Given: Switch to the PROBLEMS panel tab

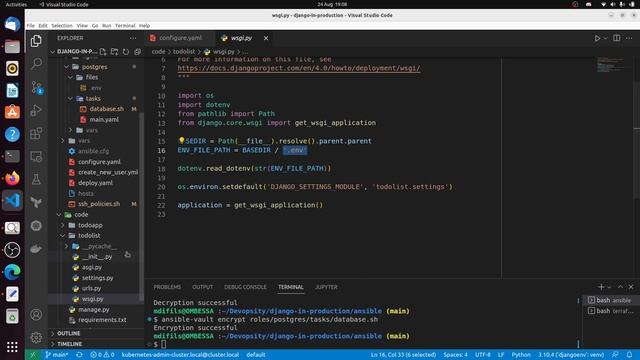Looking at the screenshot, I should click(x=167, y=287).
